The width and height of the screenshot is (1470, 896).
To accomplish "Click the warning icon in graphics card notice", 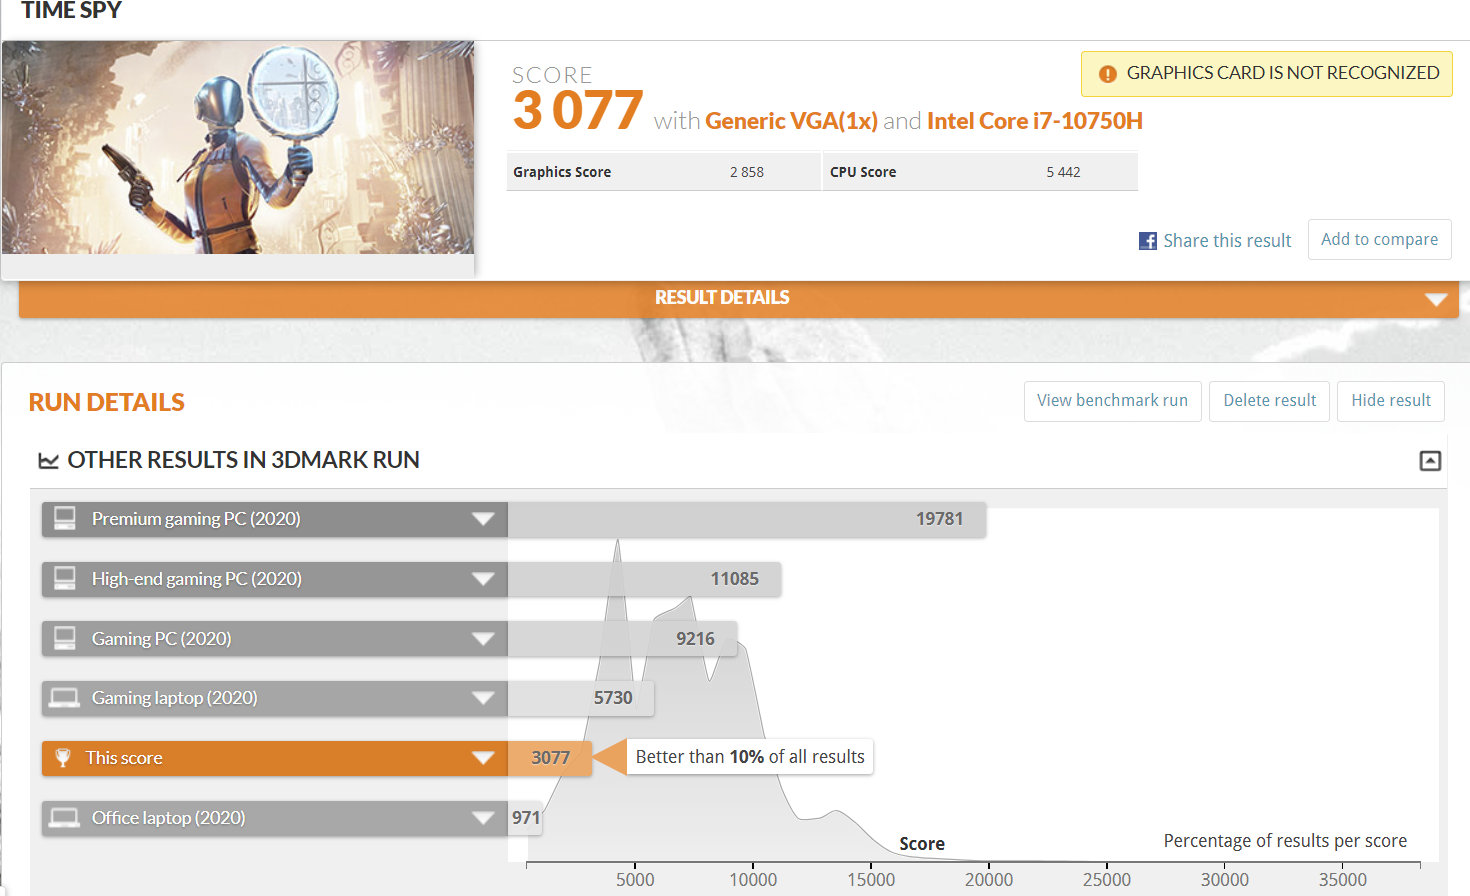I will [1107, 74].
